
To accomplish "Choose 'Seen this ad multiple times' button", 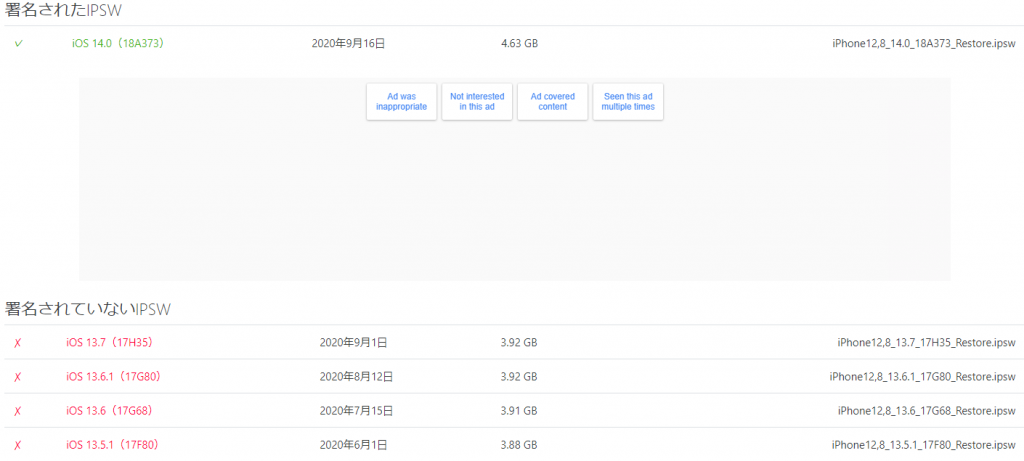I will pyautogui.click(x=628, y=102).
